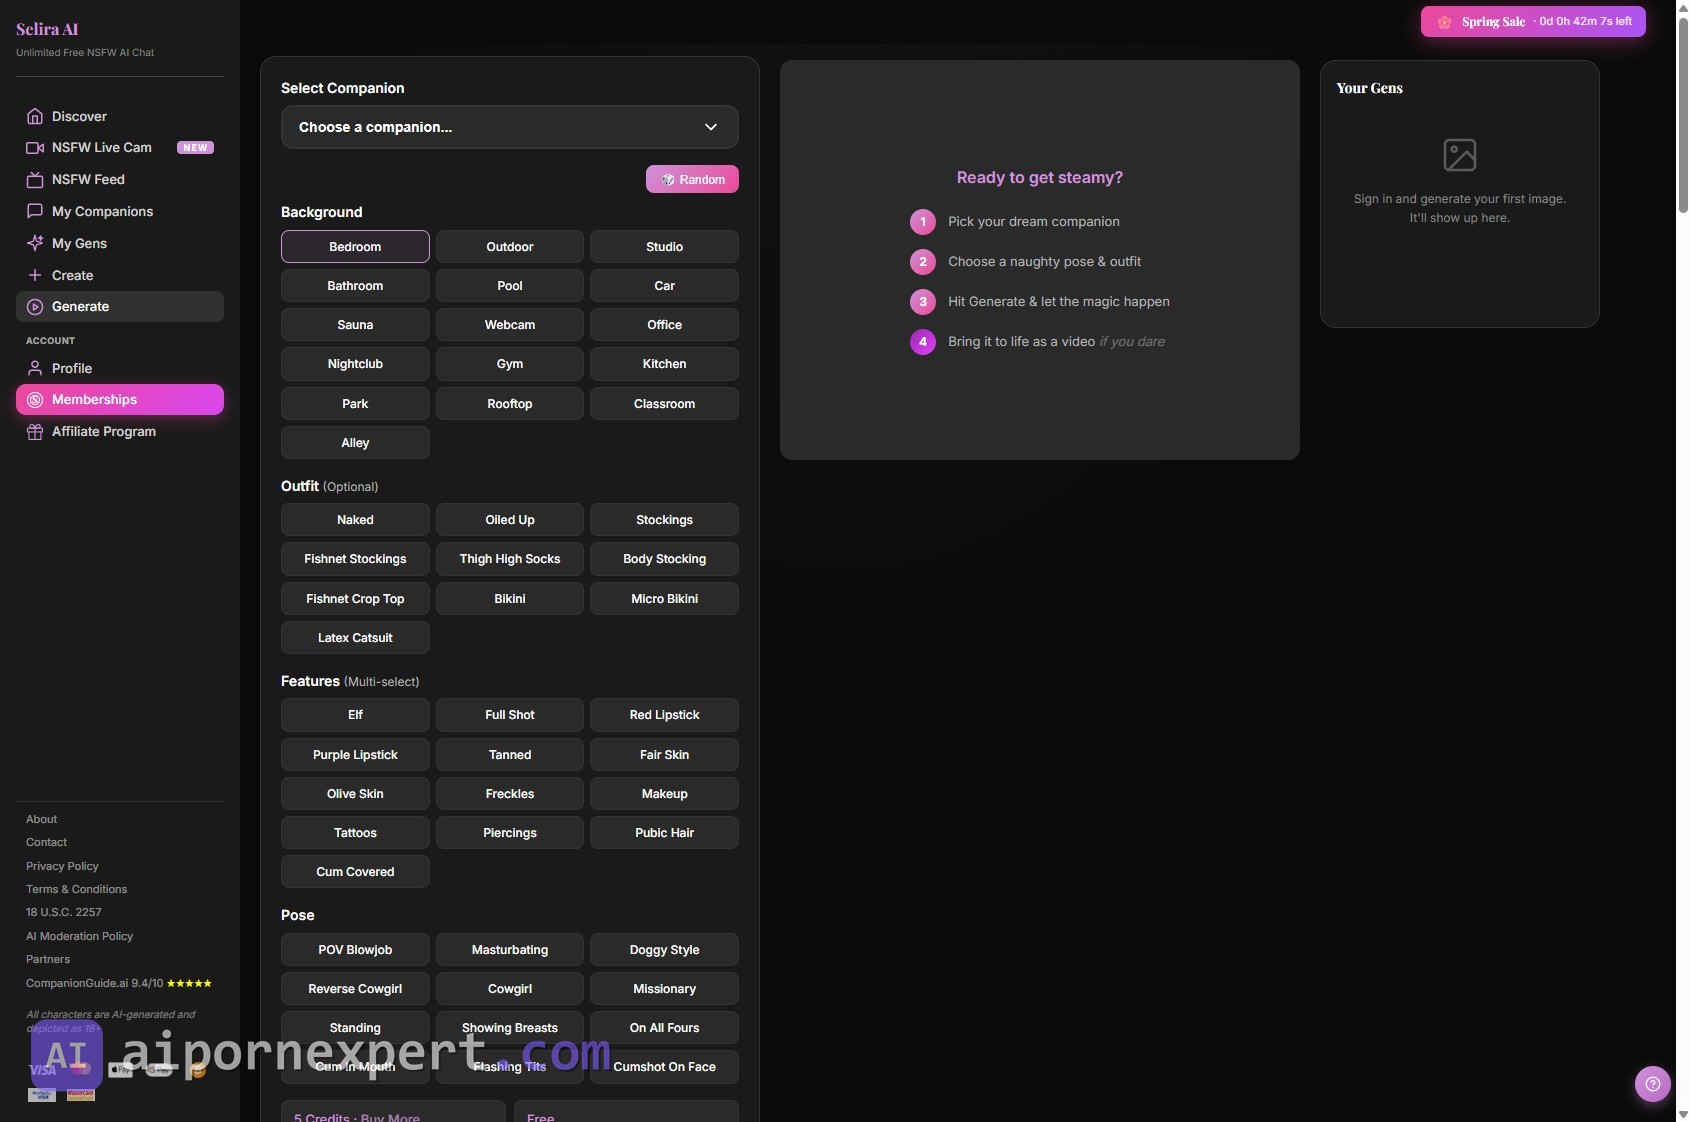Select the Sauna background
1691x1122 pixels.
tap(355, 325)
